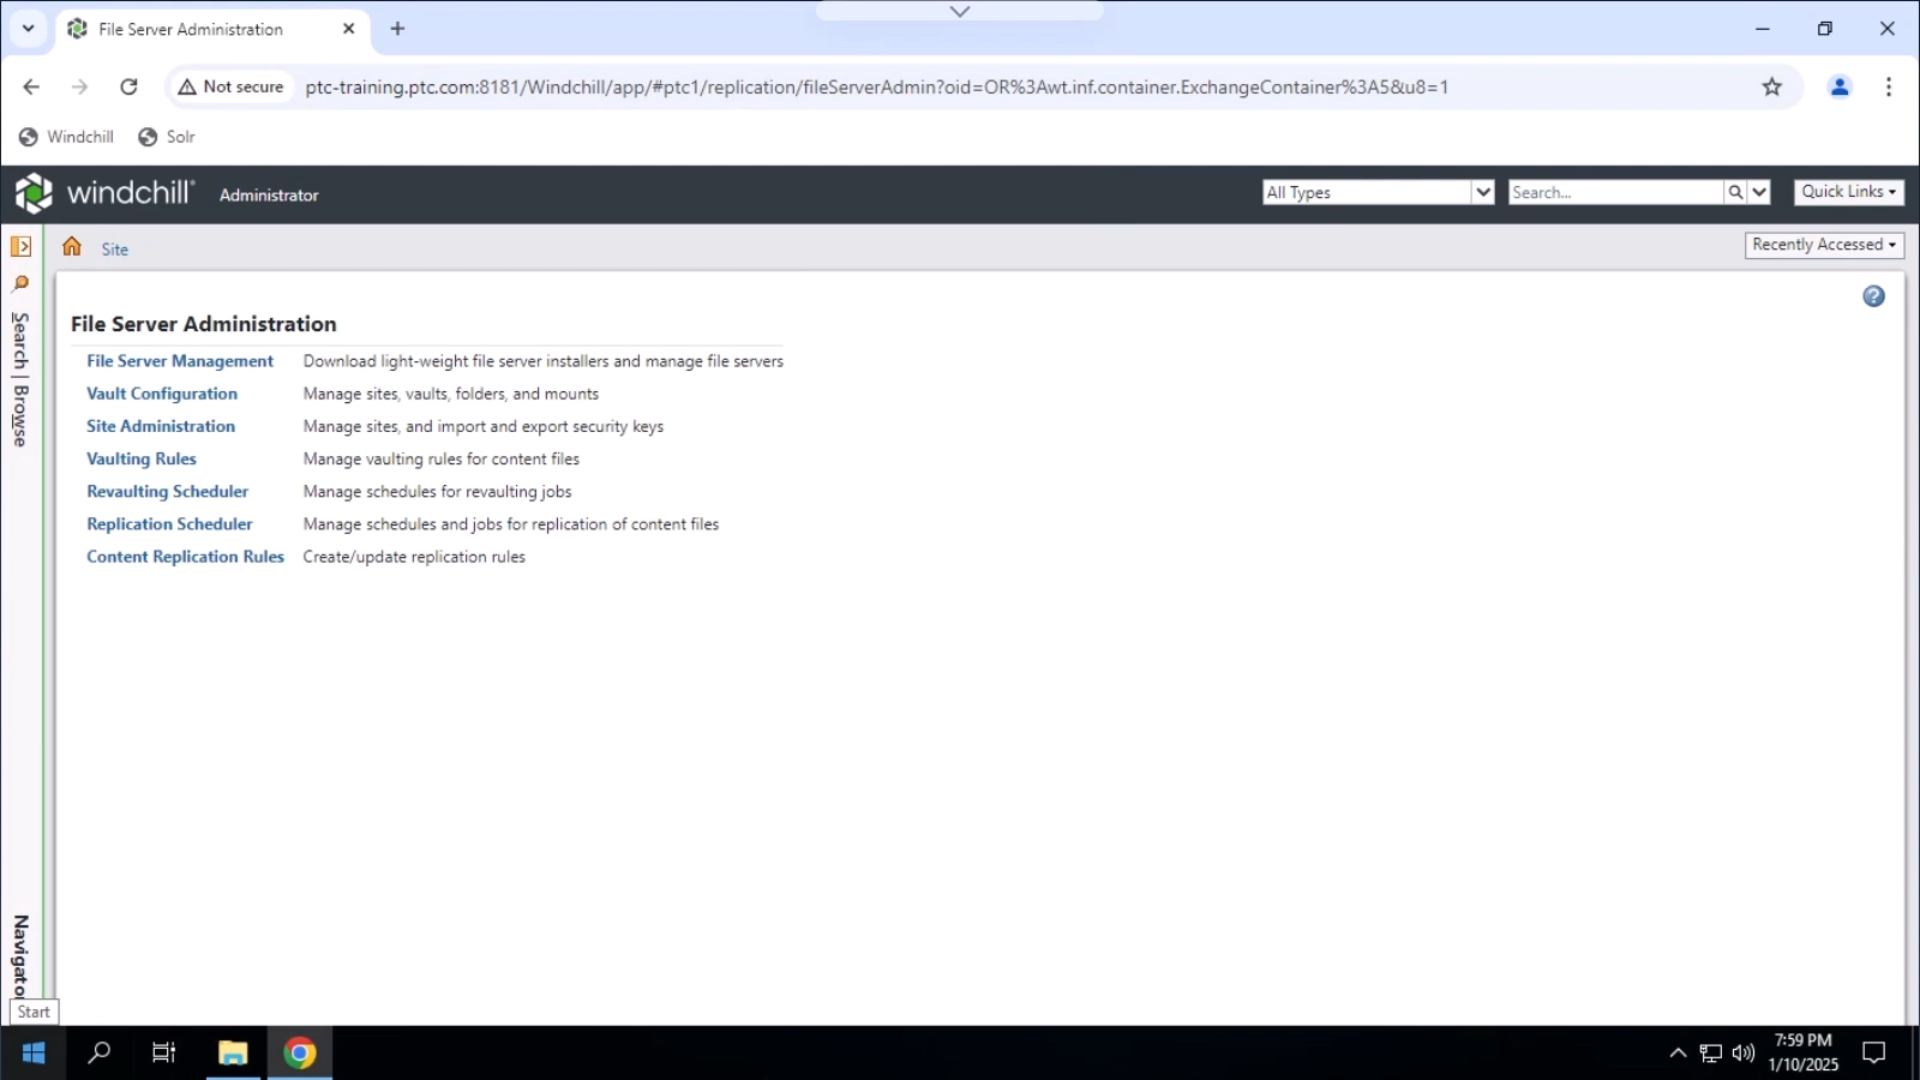Reload the page in Chrome
The image size is (1920, 1080).
[129, 87]
